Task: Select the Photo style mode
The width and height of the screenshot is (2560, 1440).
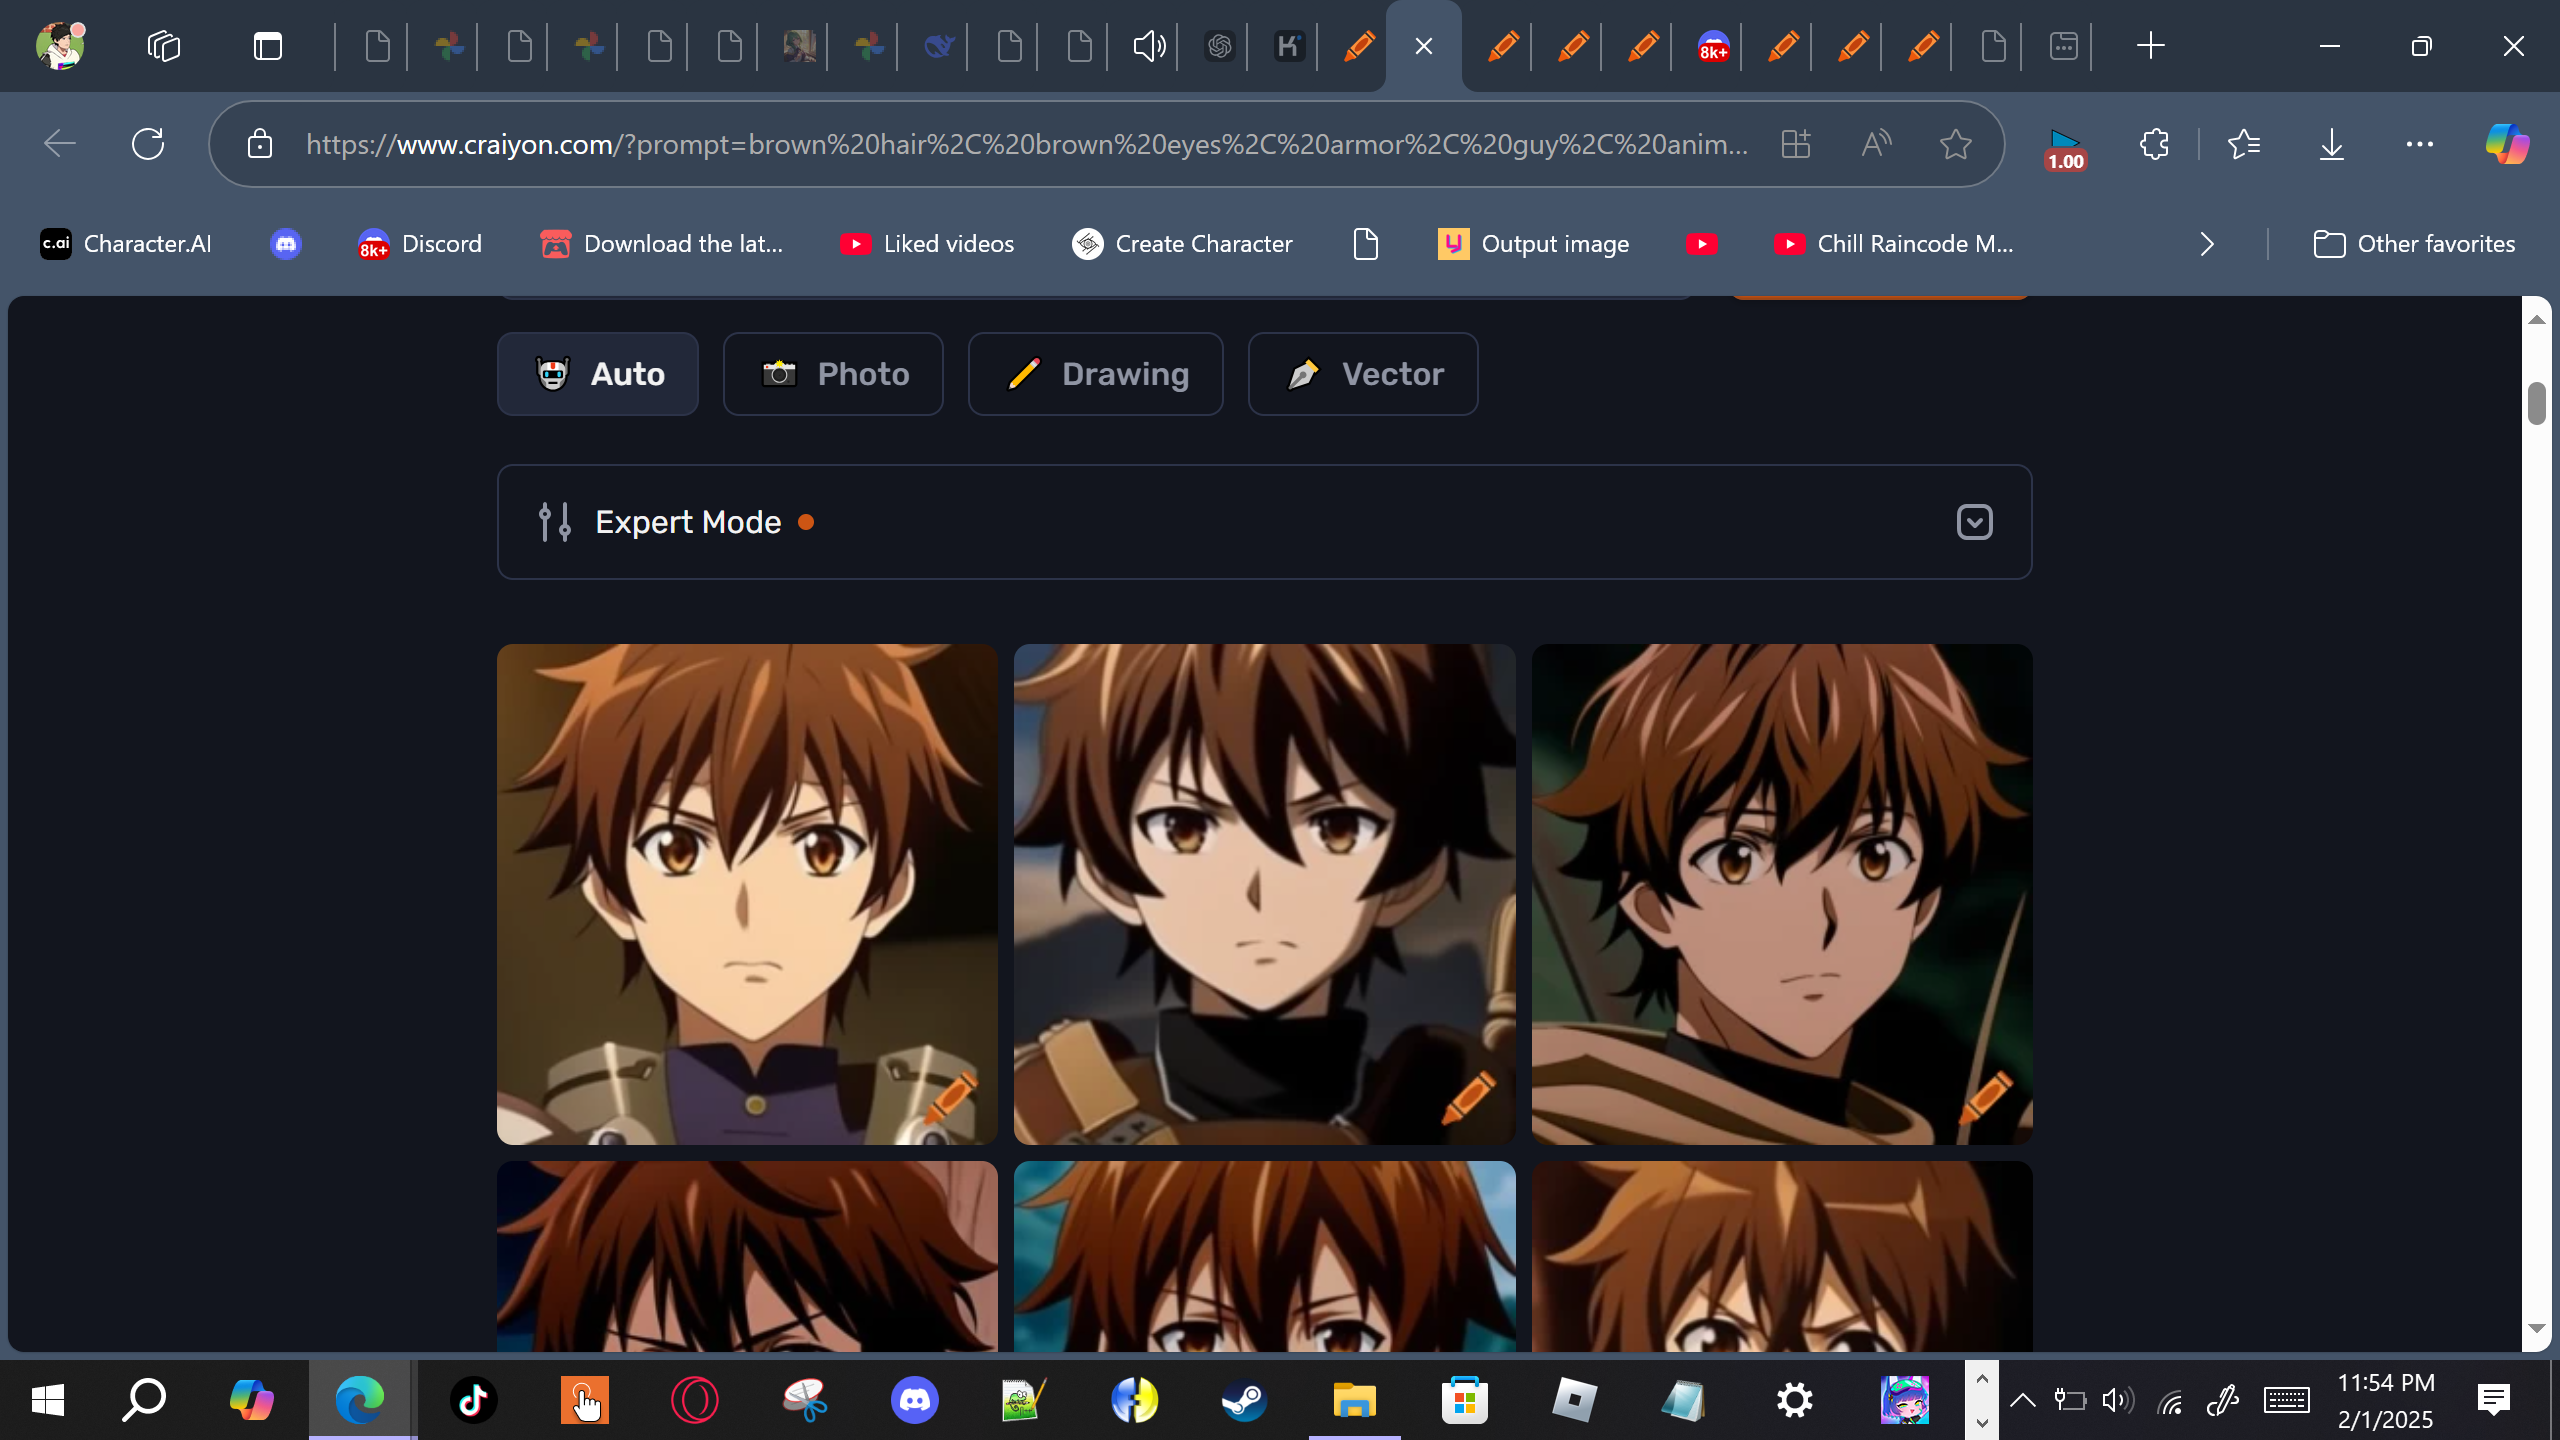Action: (833, 374)
